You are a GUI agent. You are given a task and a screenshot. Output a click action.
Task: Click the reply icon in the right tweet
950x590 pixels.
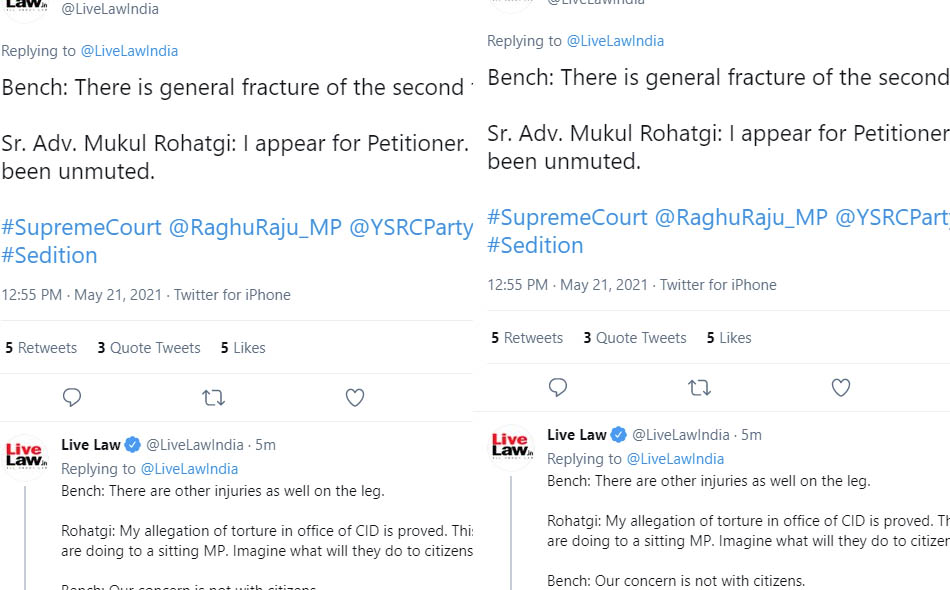click(x=558, y=387)
